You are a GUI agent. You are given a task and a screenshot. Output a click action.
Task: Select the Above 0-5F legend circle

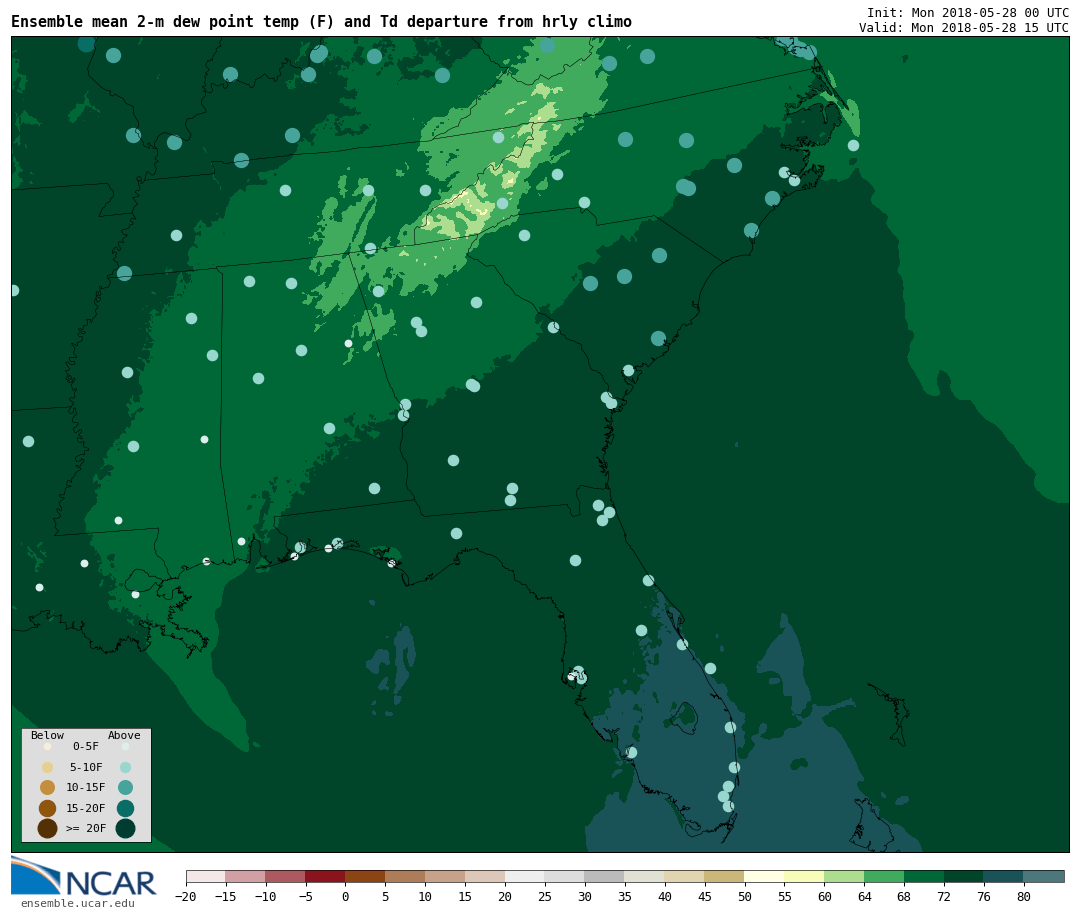[125, 746]
